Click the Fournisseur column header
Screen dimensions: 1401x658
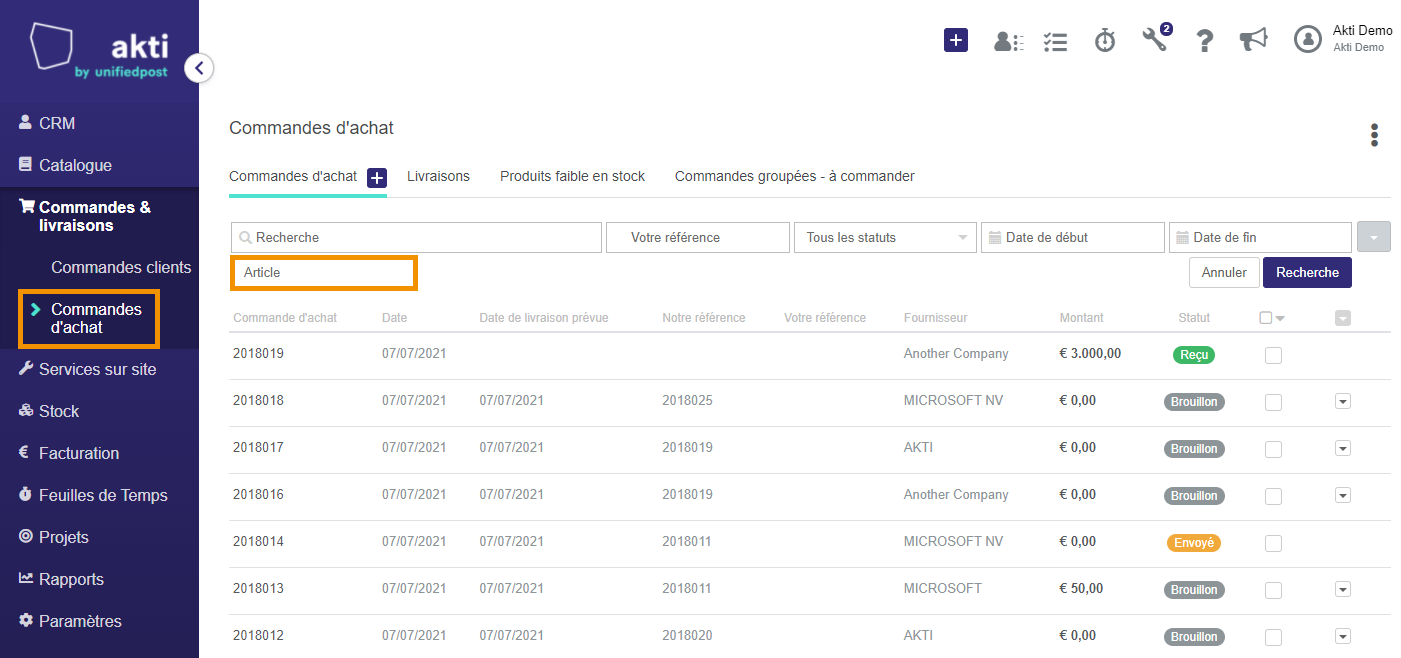936,318
